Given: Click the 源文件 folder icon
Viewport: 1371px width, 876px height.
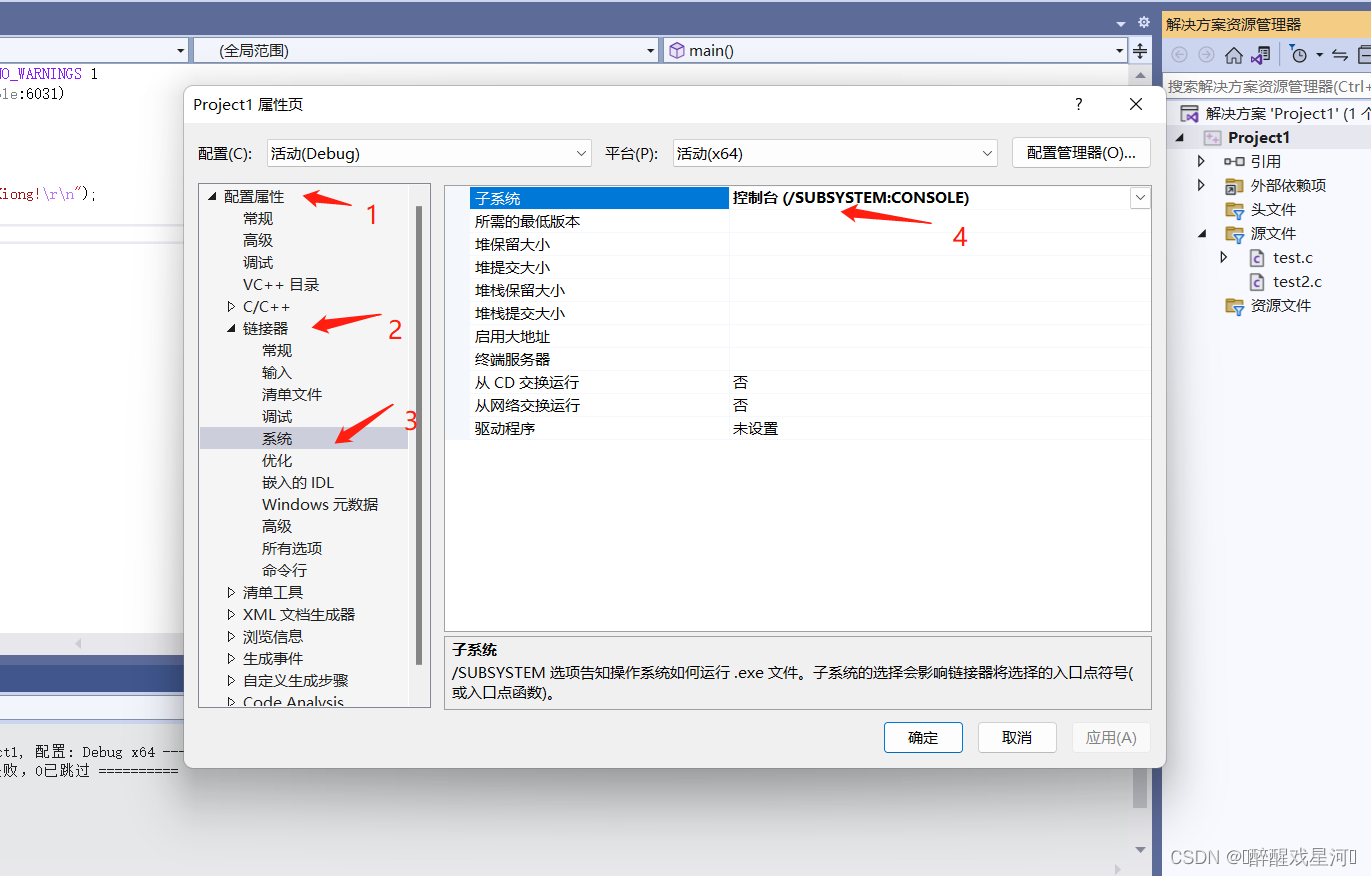Looking at the screenshot, I should click(1234, 233).
